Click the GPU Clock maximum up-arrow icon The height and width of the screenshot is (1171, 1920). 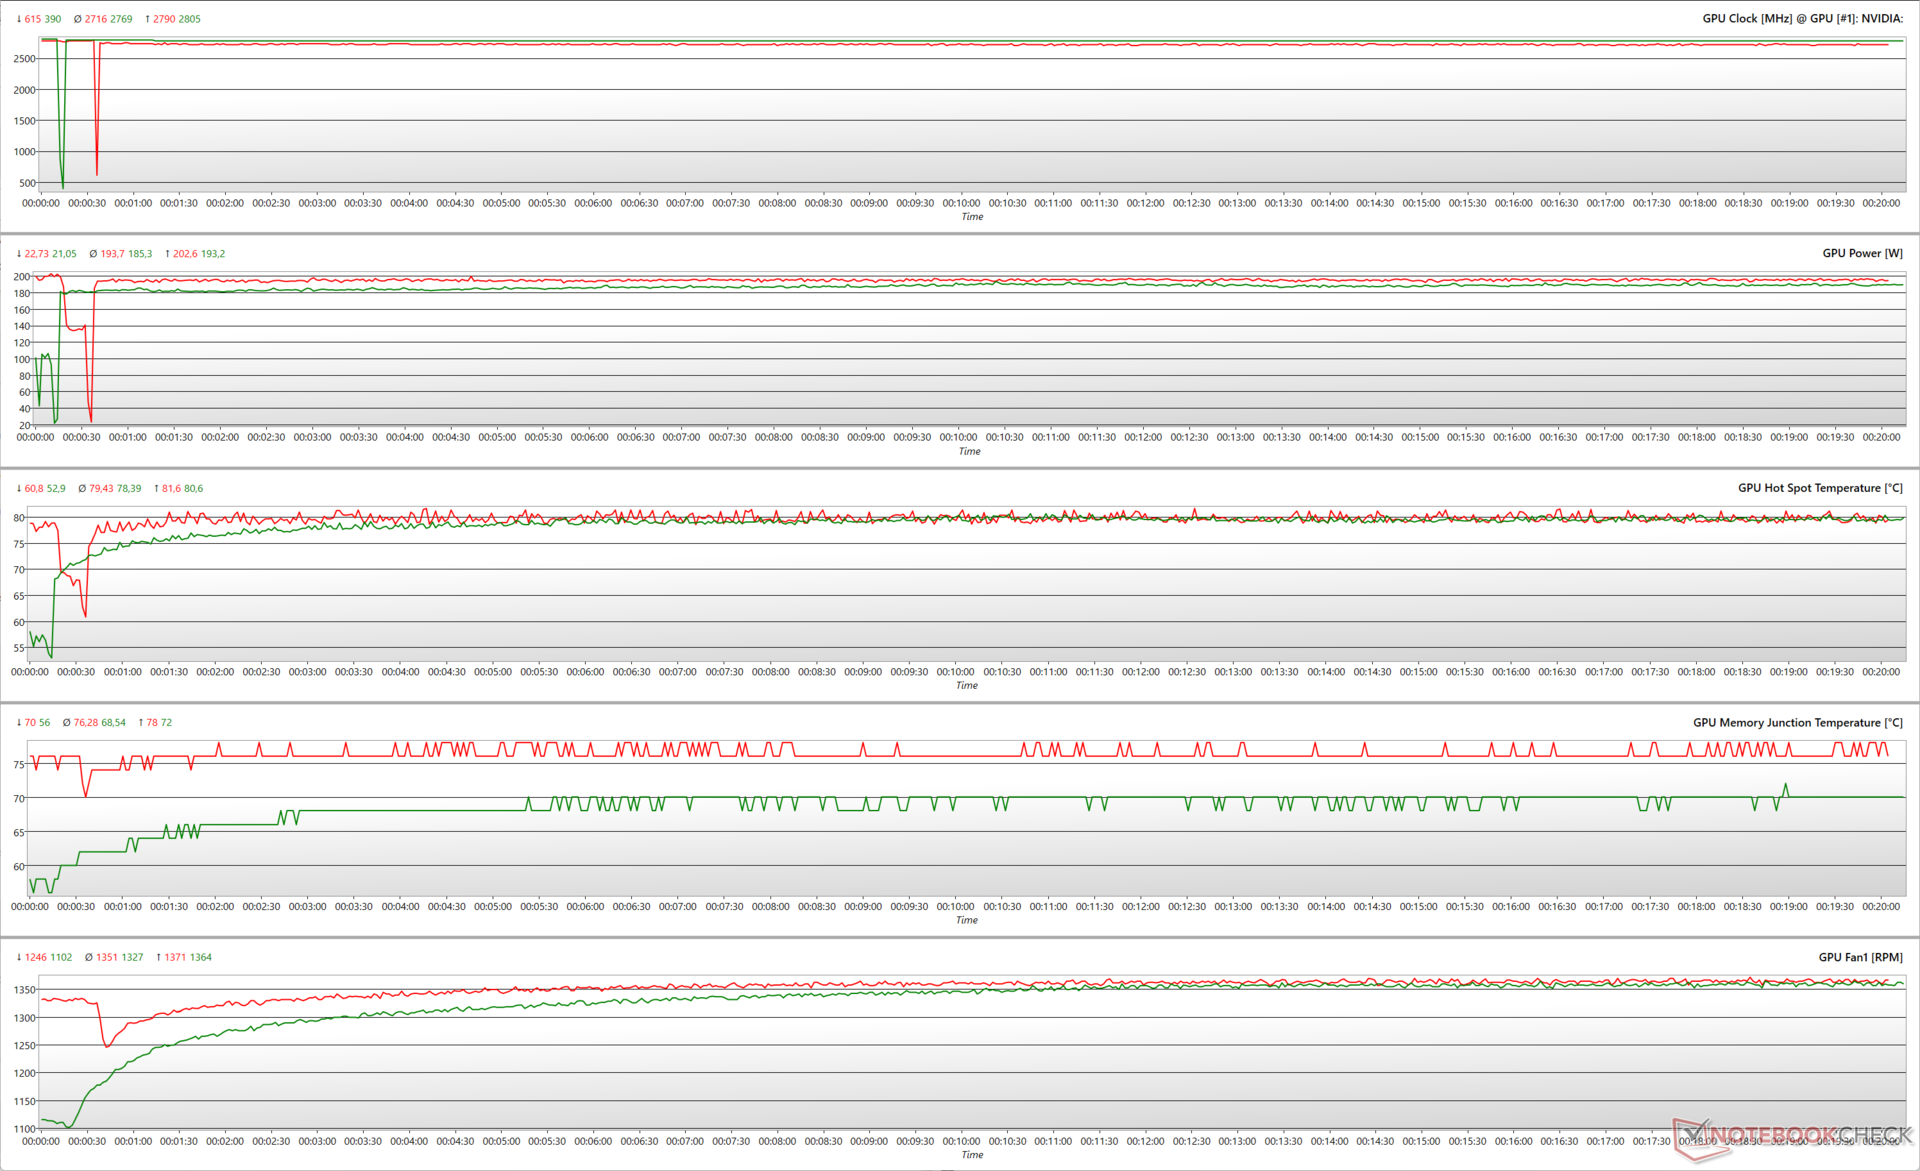tap(148, 19)
